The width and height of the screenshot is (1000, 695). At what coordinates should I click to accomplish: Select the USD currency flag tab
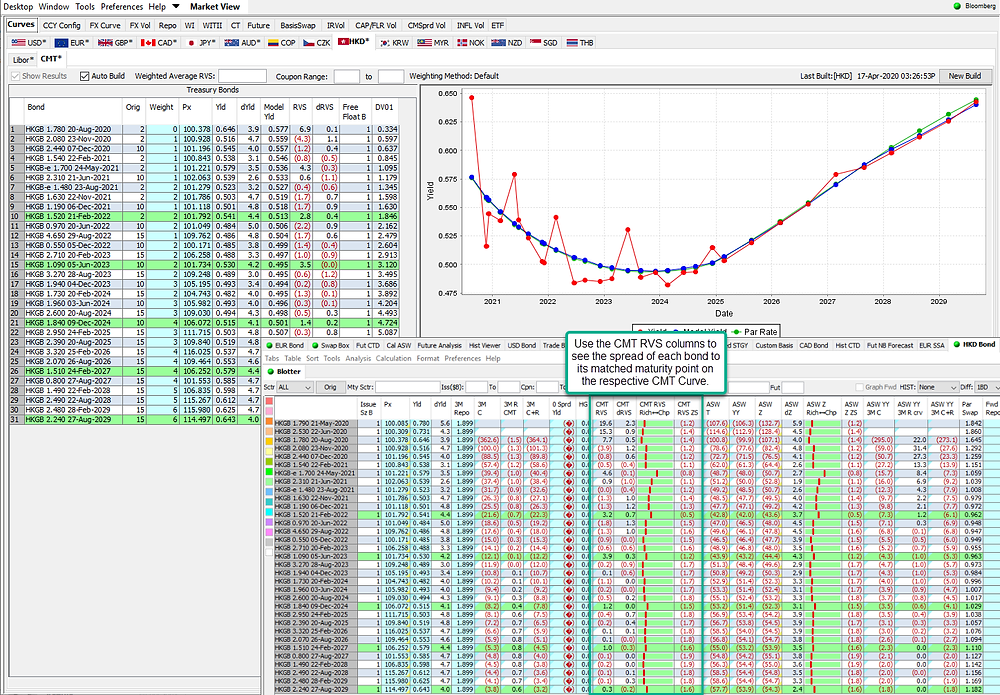(x=29, y=43)
